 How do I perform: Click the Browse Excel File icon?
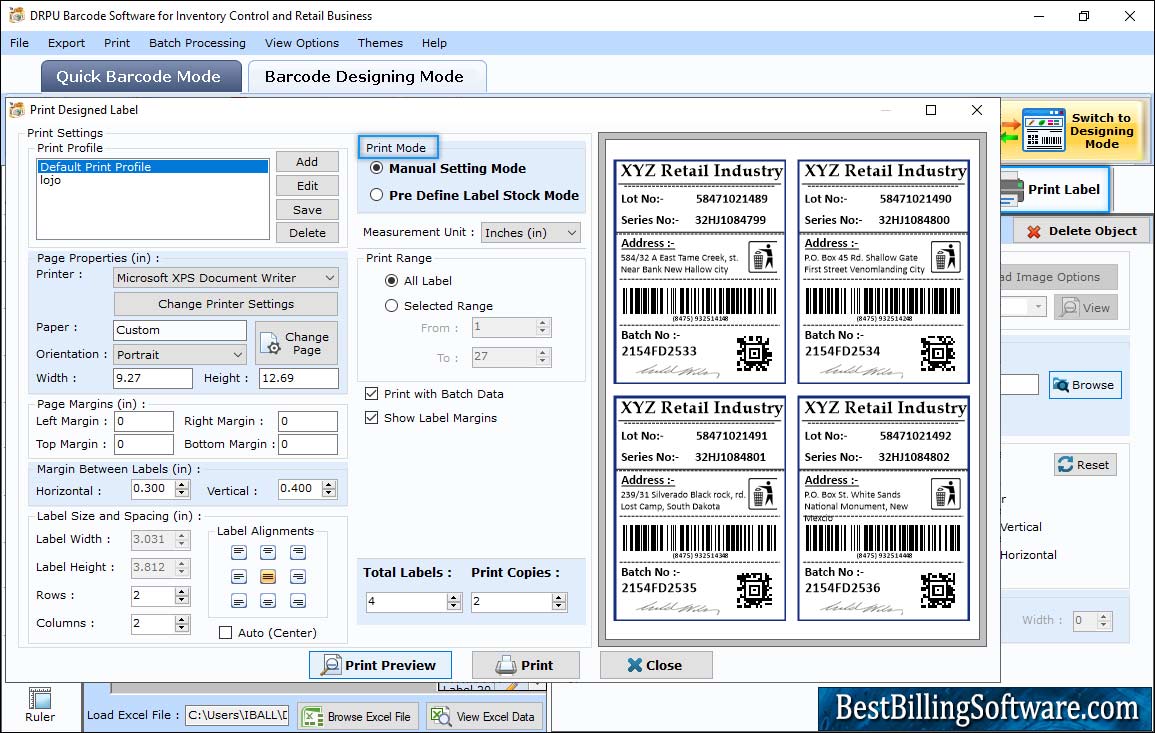click(313, 716)
